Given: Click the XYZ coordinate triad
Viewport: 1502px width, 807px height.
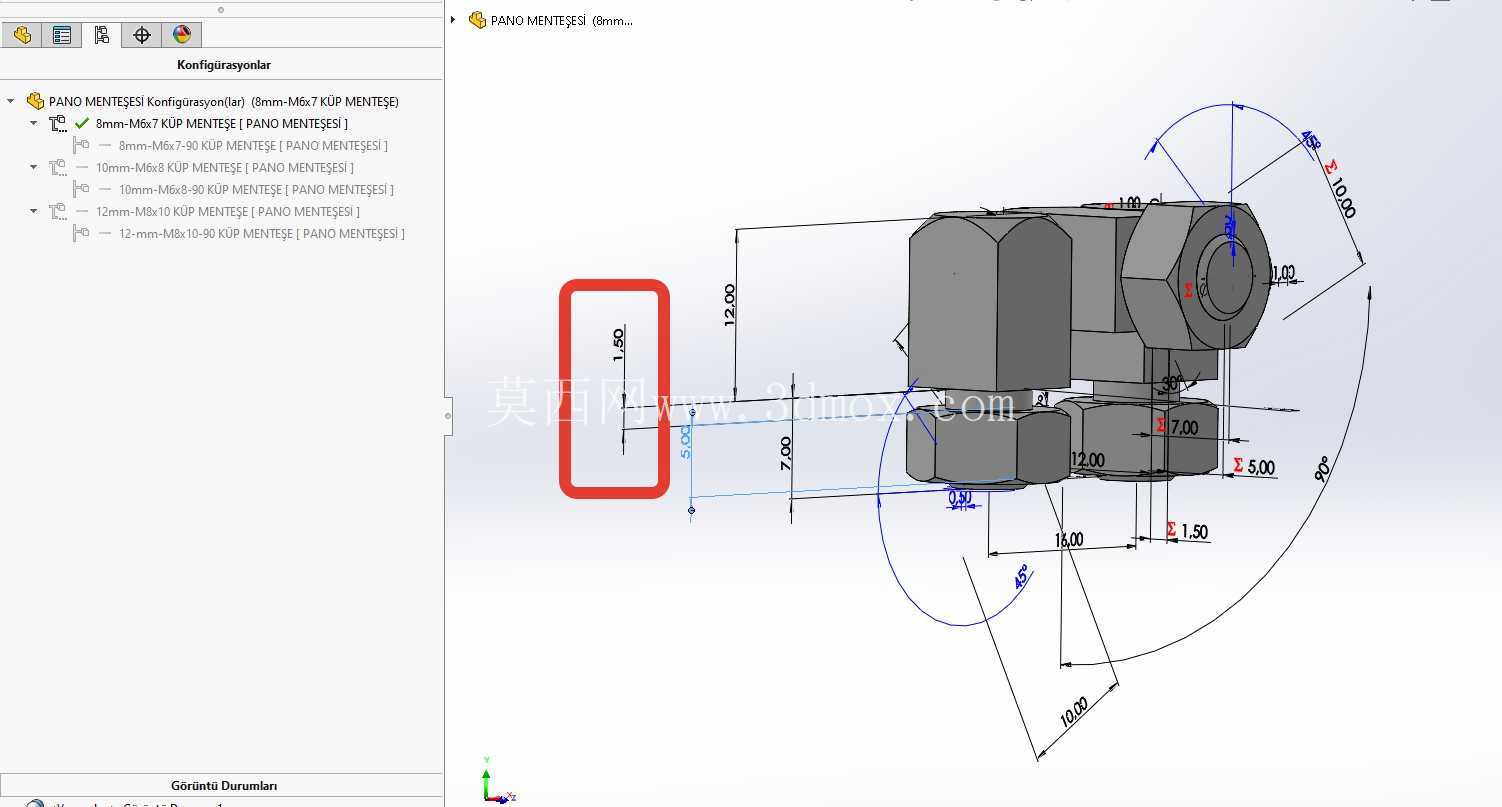Looking at the screenshot, I should click(x=496, y=783).
